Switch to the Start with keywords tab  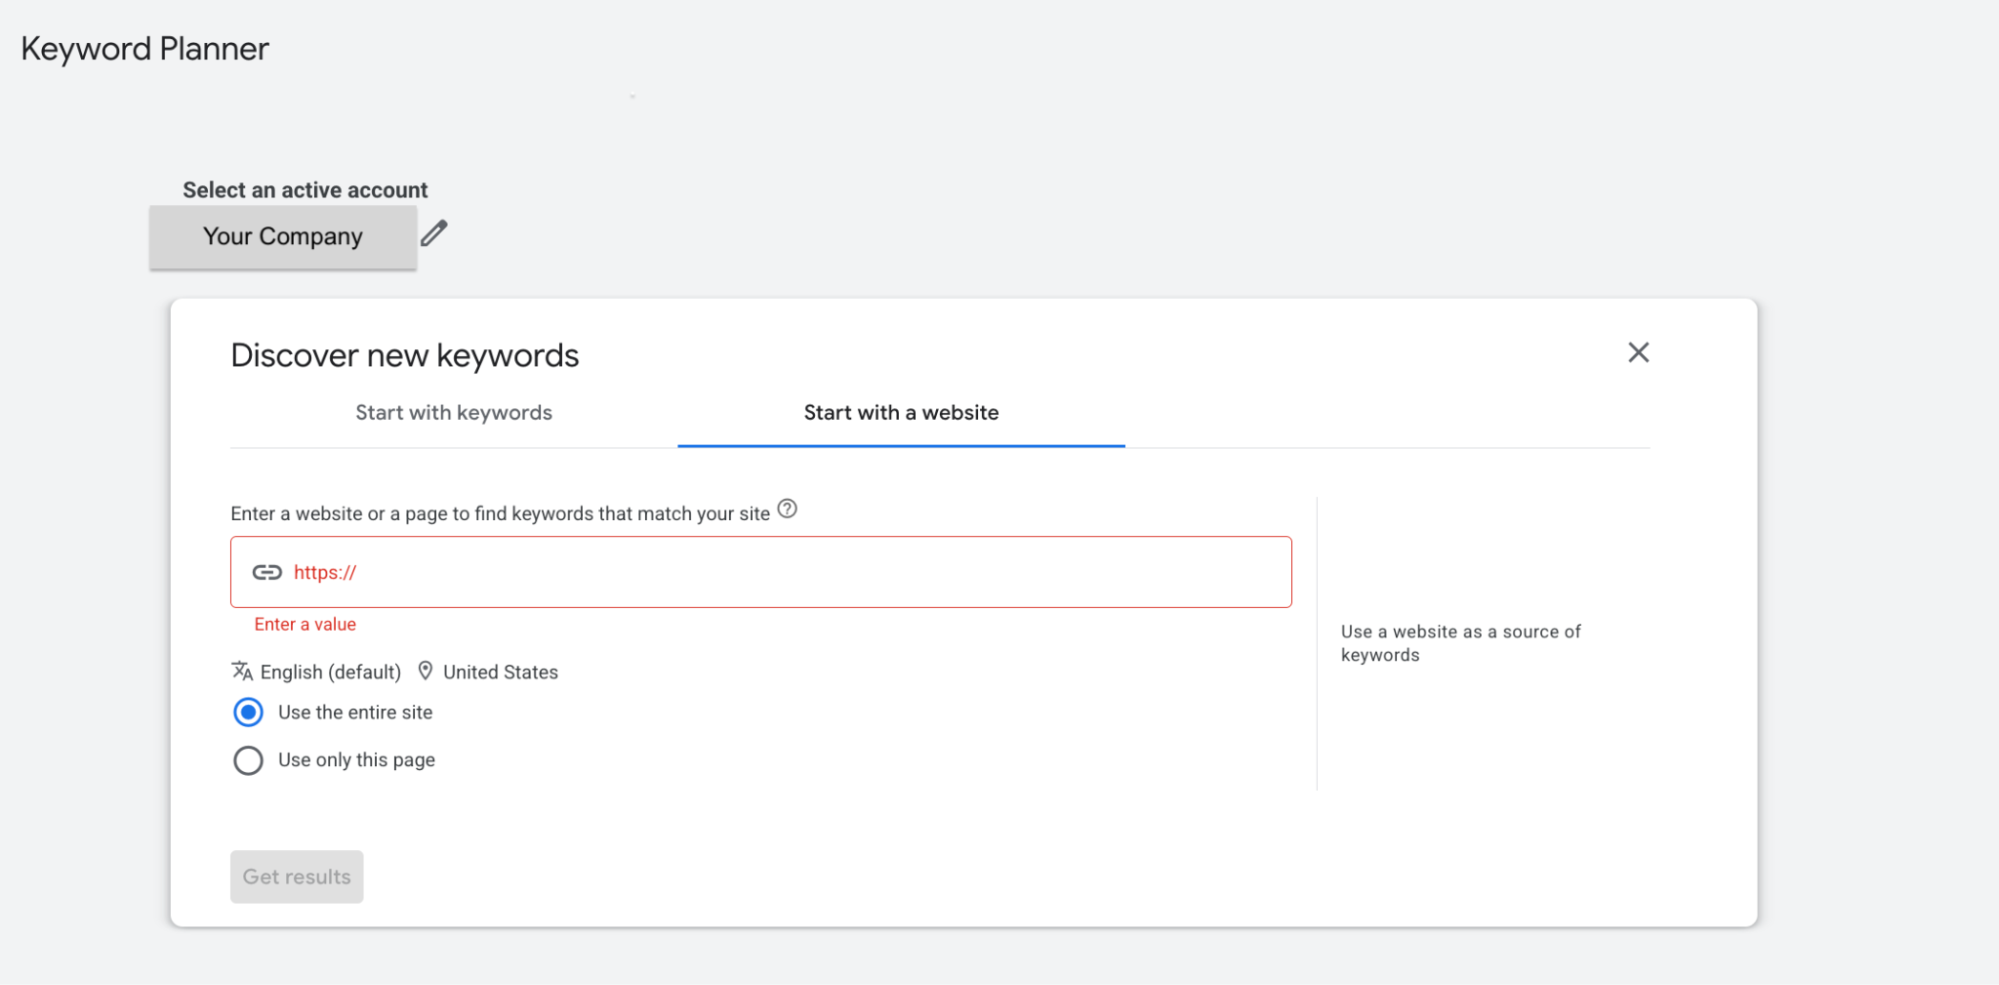[x=453, y=413]
